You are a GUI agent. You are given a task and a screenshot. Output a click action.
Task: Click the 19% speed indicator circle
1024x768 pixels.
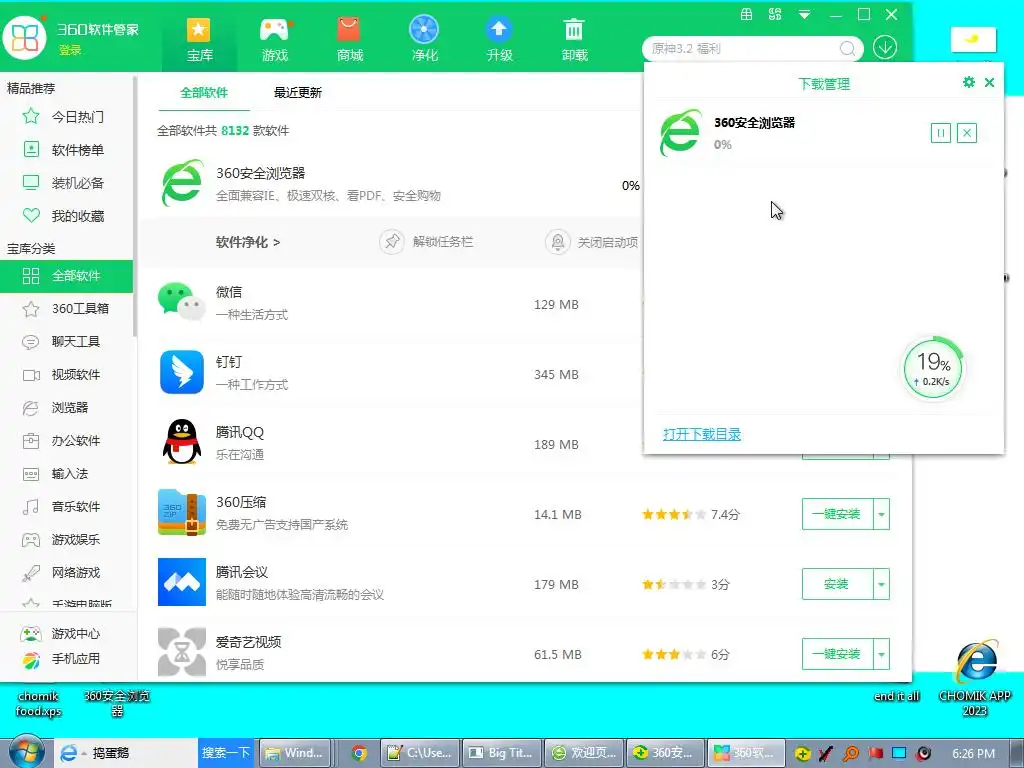tap(933, 368)
